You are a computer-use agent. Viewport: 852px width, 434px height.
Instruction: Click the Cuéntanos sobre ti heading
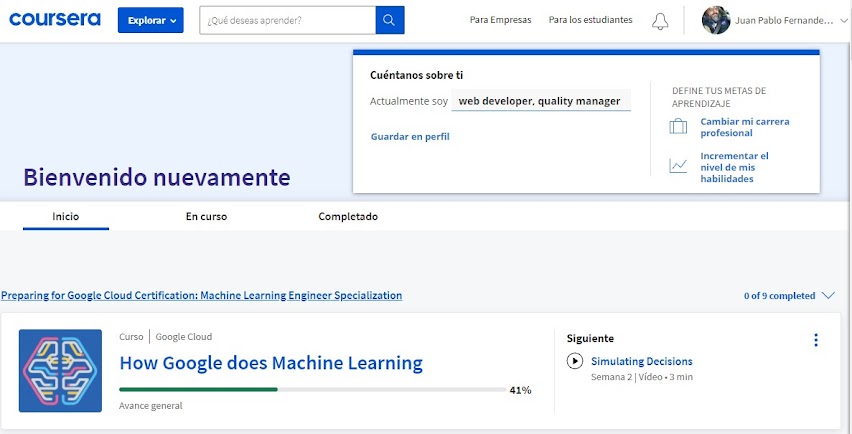tap(416, 75)
